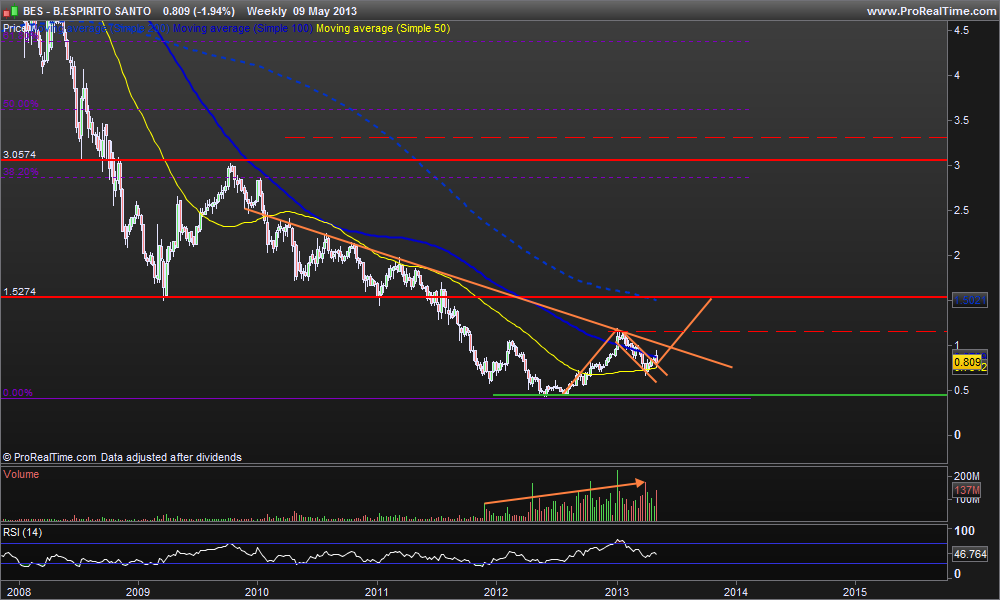Screen dimensions: 1000x600
Task: Select the 3.0574 resistance level label
Action: (x=20, y=154)
